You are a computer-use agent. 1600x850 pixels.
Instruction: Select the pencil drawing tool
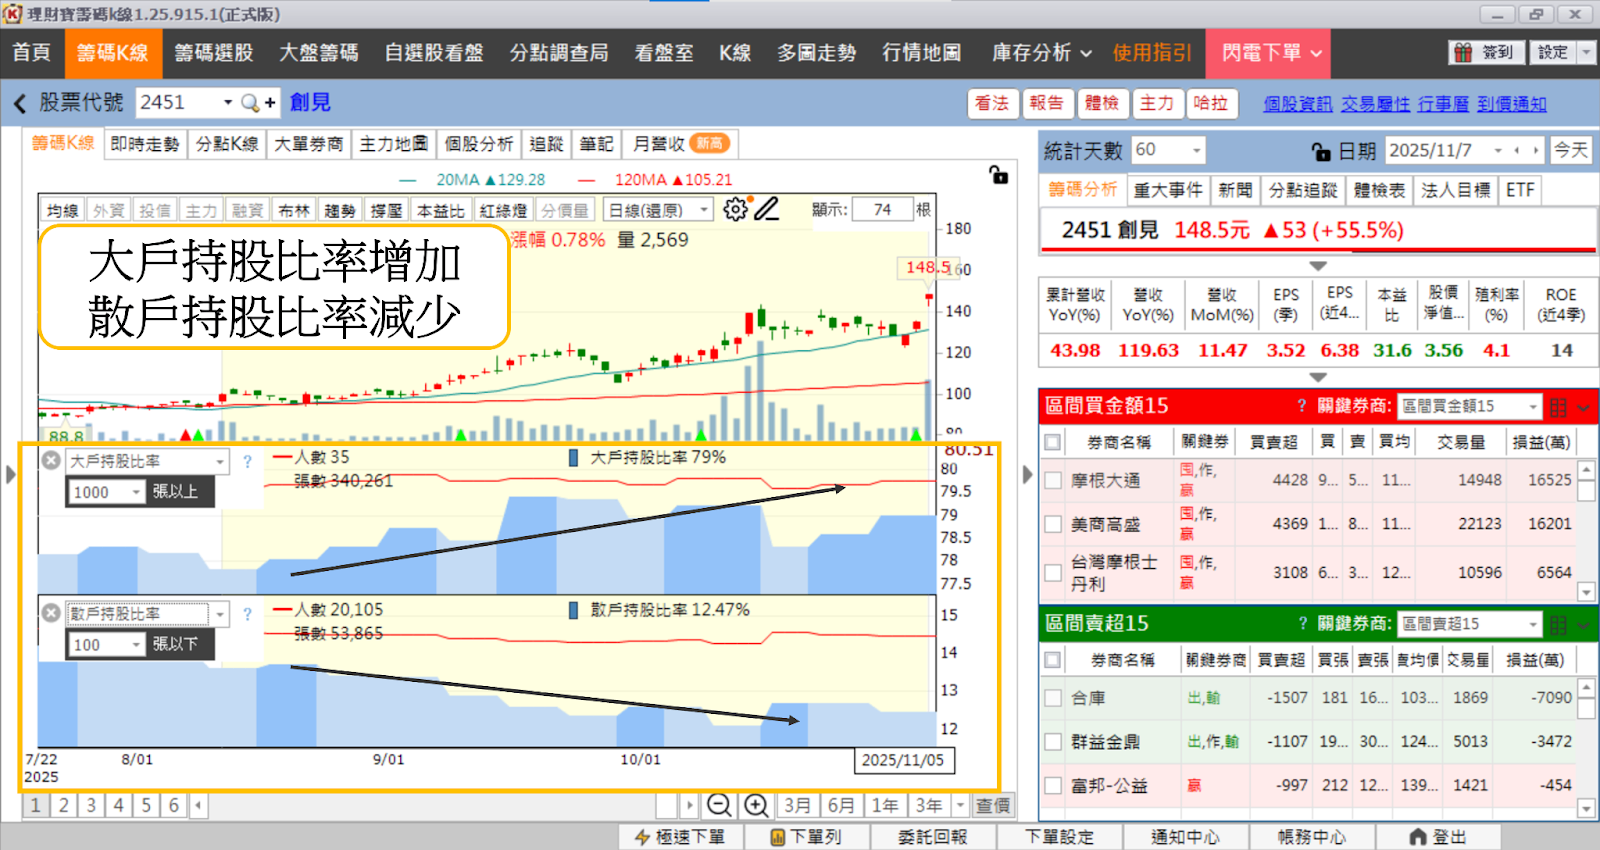pos(767,209)
